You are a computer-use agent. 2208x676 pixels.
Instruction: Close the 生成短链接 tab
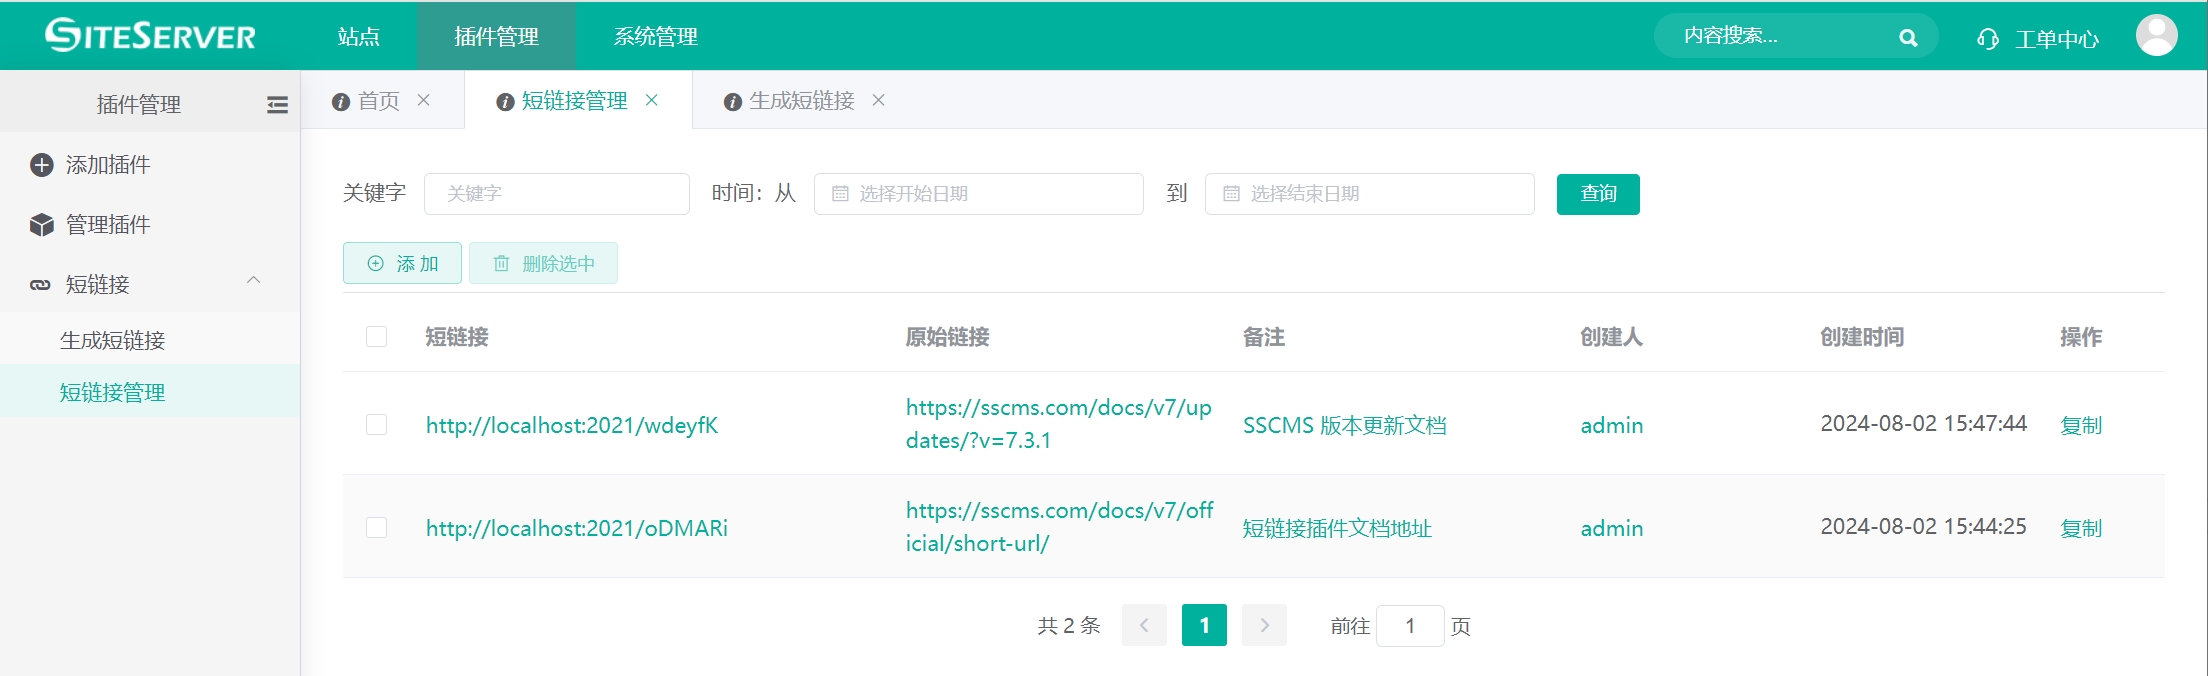(878, 100)
